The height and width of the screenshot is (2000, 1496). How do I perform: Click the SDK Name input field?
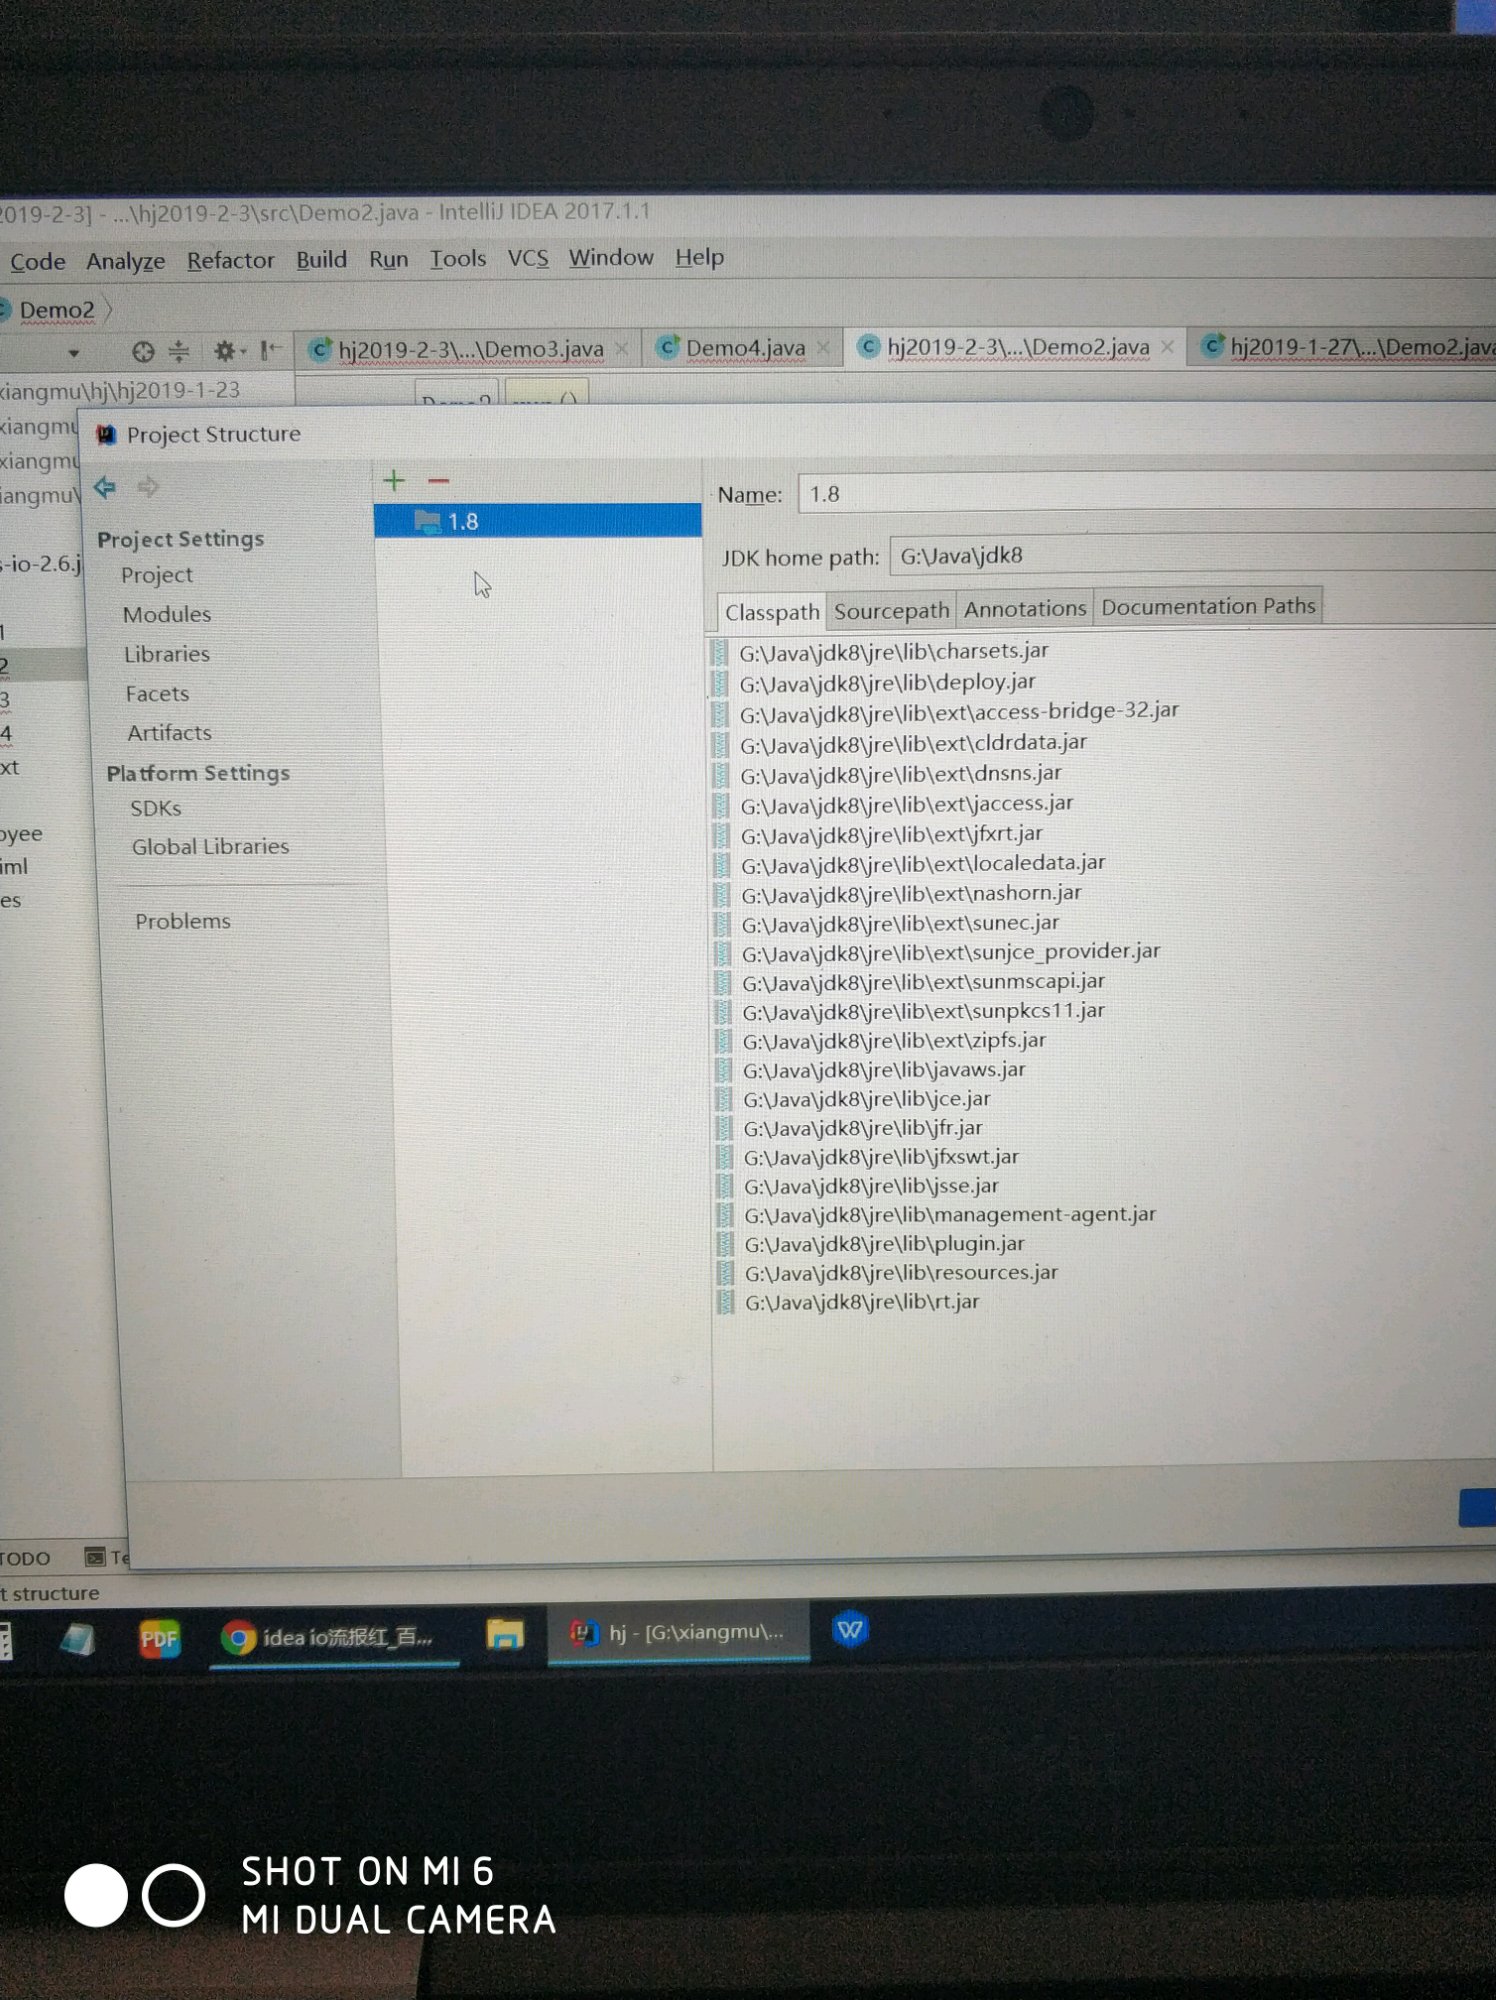(1146, 494)
